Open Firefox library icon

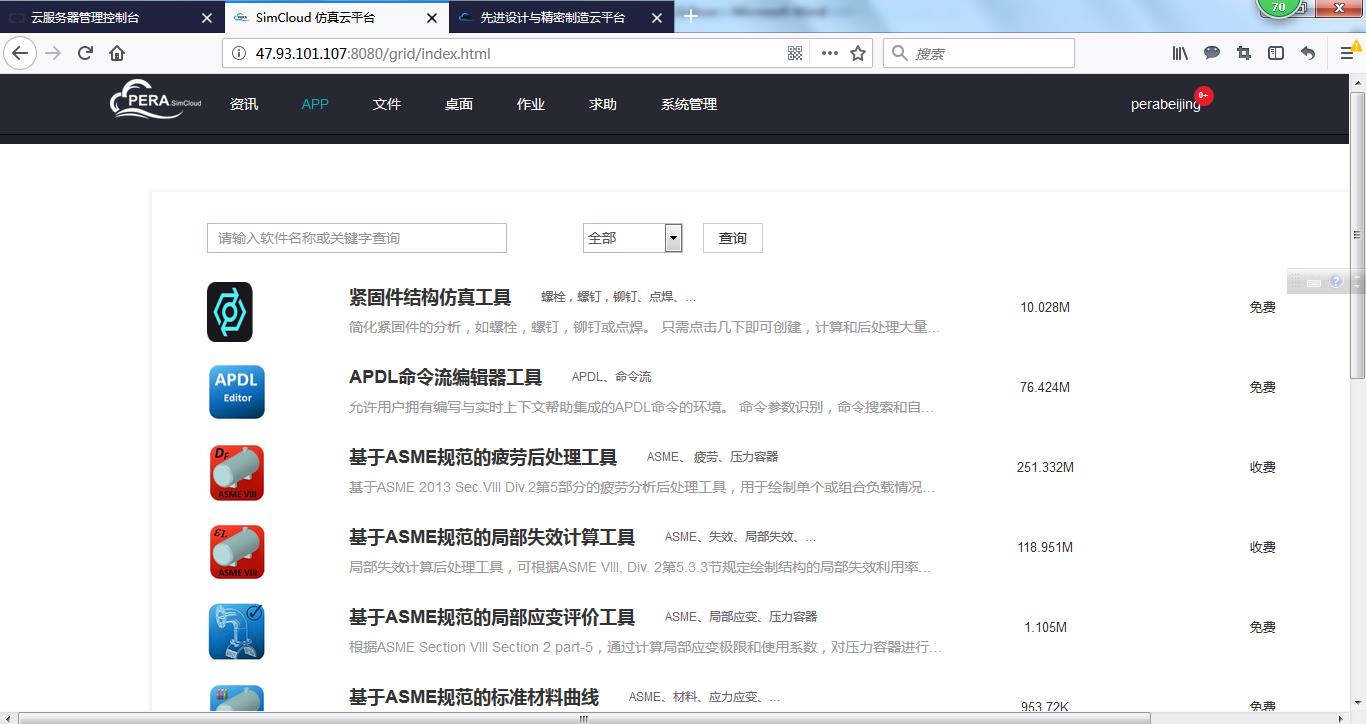(1180, 53)
